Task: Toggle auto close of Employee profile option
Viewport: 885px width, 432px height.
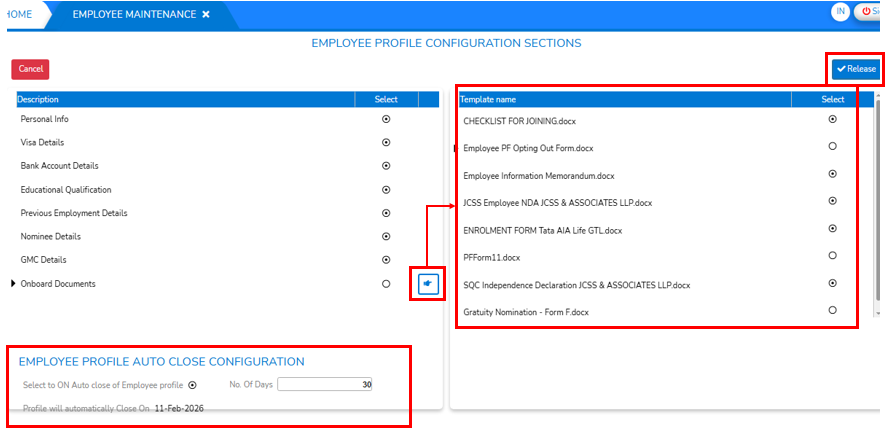Action: tap(193, 384)
